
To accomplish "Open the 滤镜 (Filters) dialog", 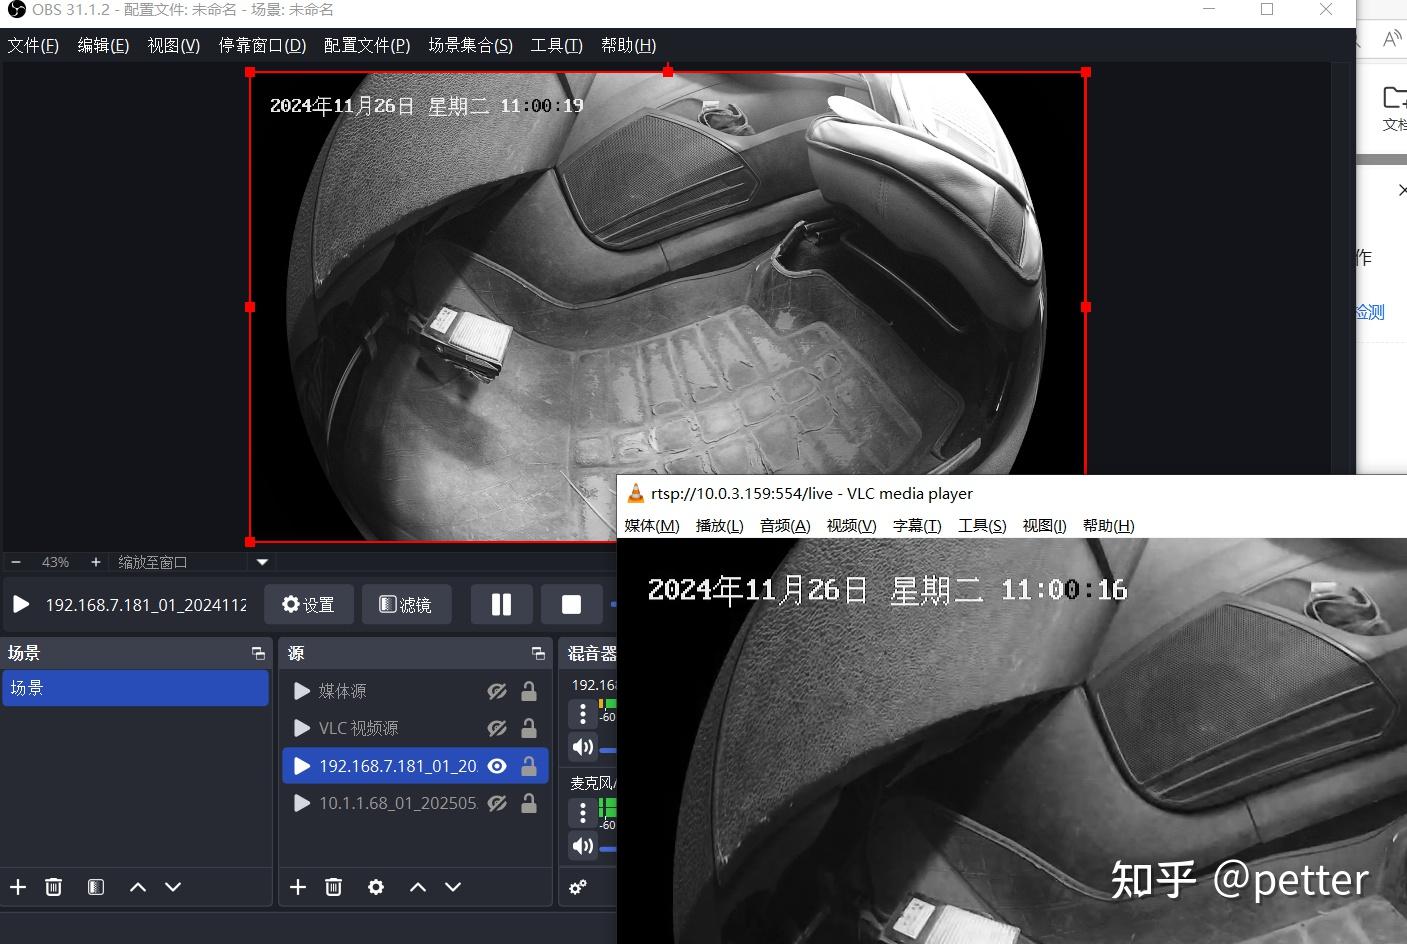I will point(406,604).
